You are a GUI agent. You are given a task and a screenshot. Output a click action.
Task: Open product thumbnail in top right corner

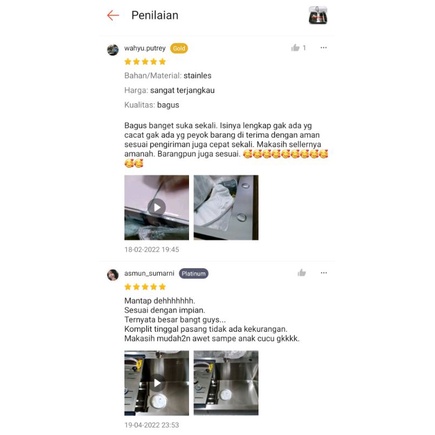318,15
